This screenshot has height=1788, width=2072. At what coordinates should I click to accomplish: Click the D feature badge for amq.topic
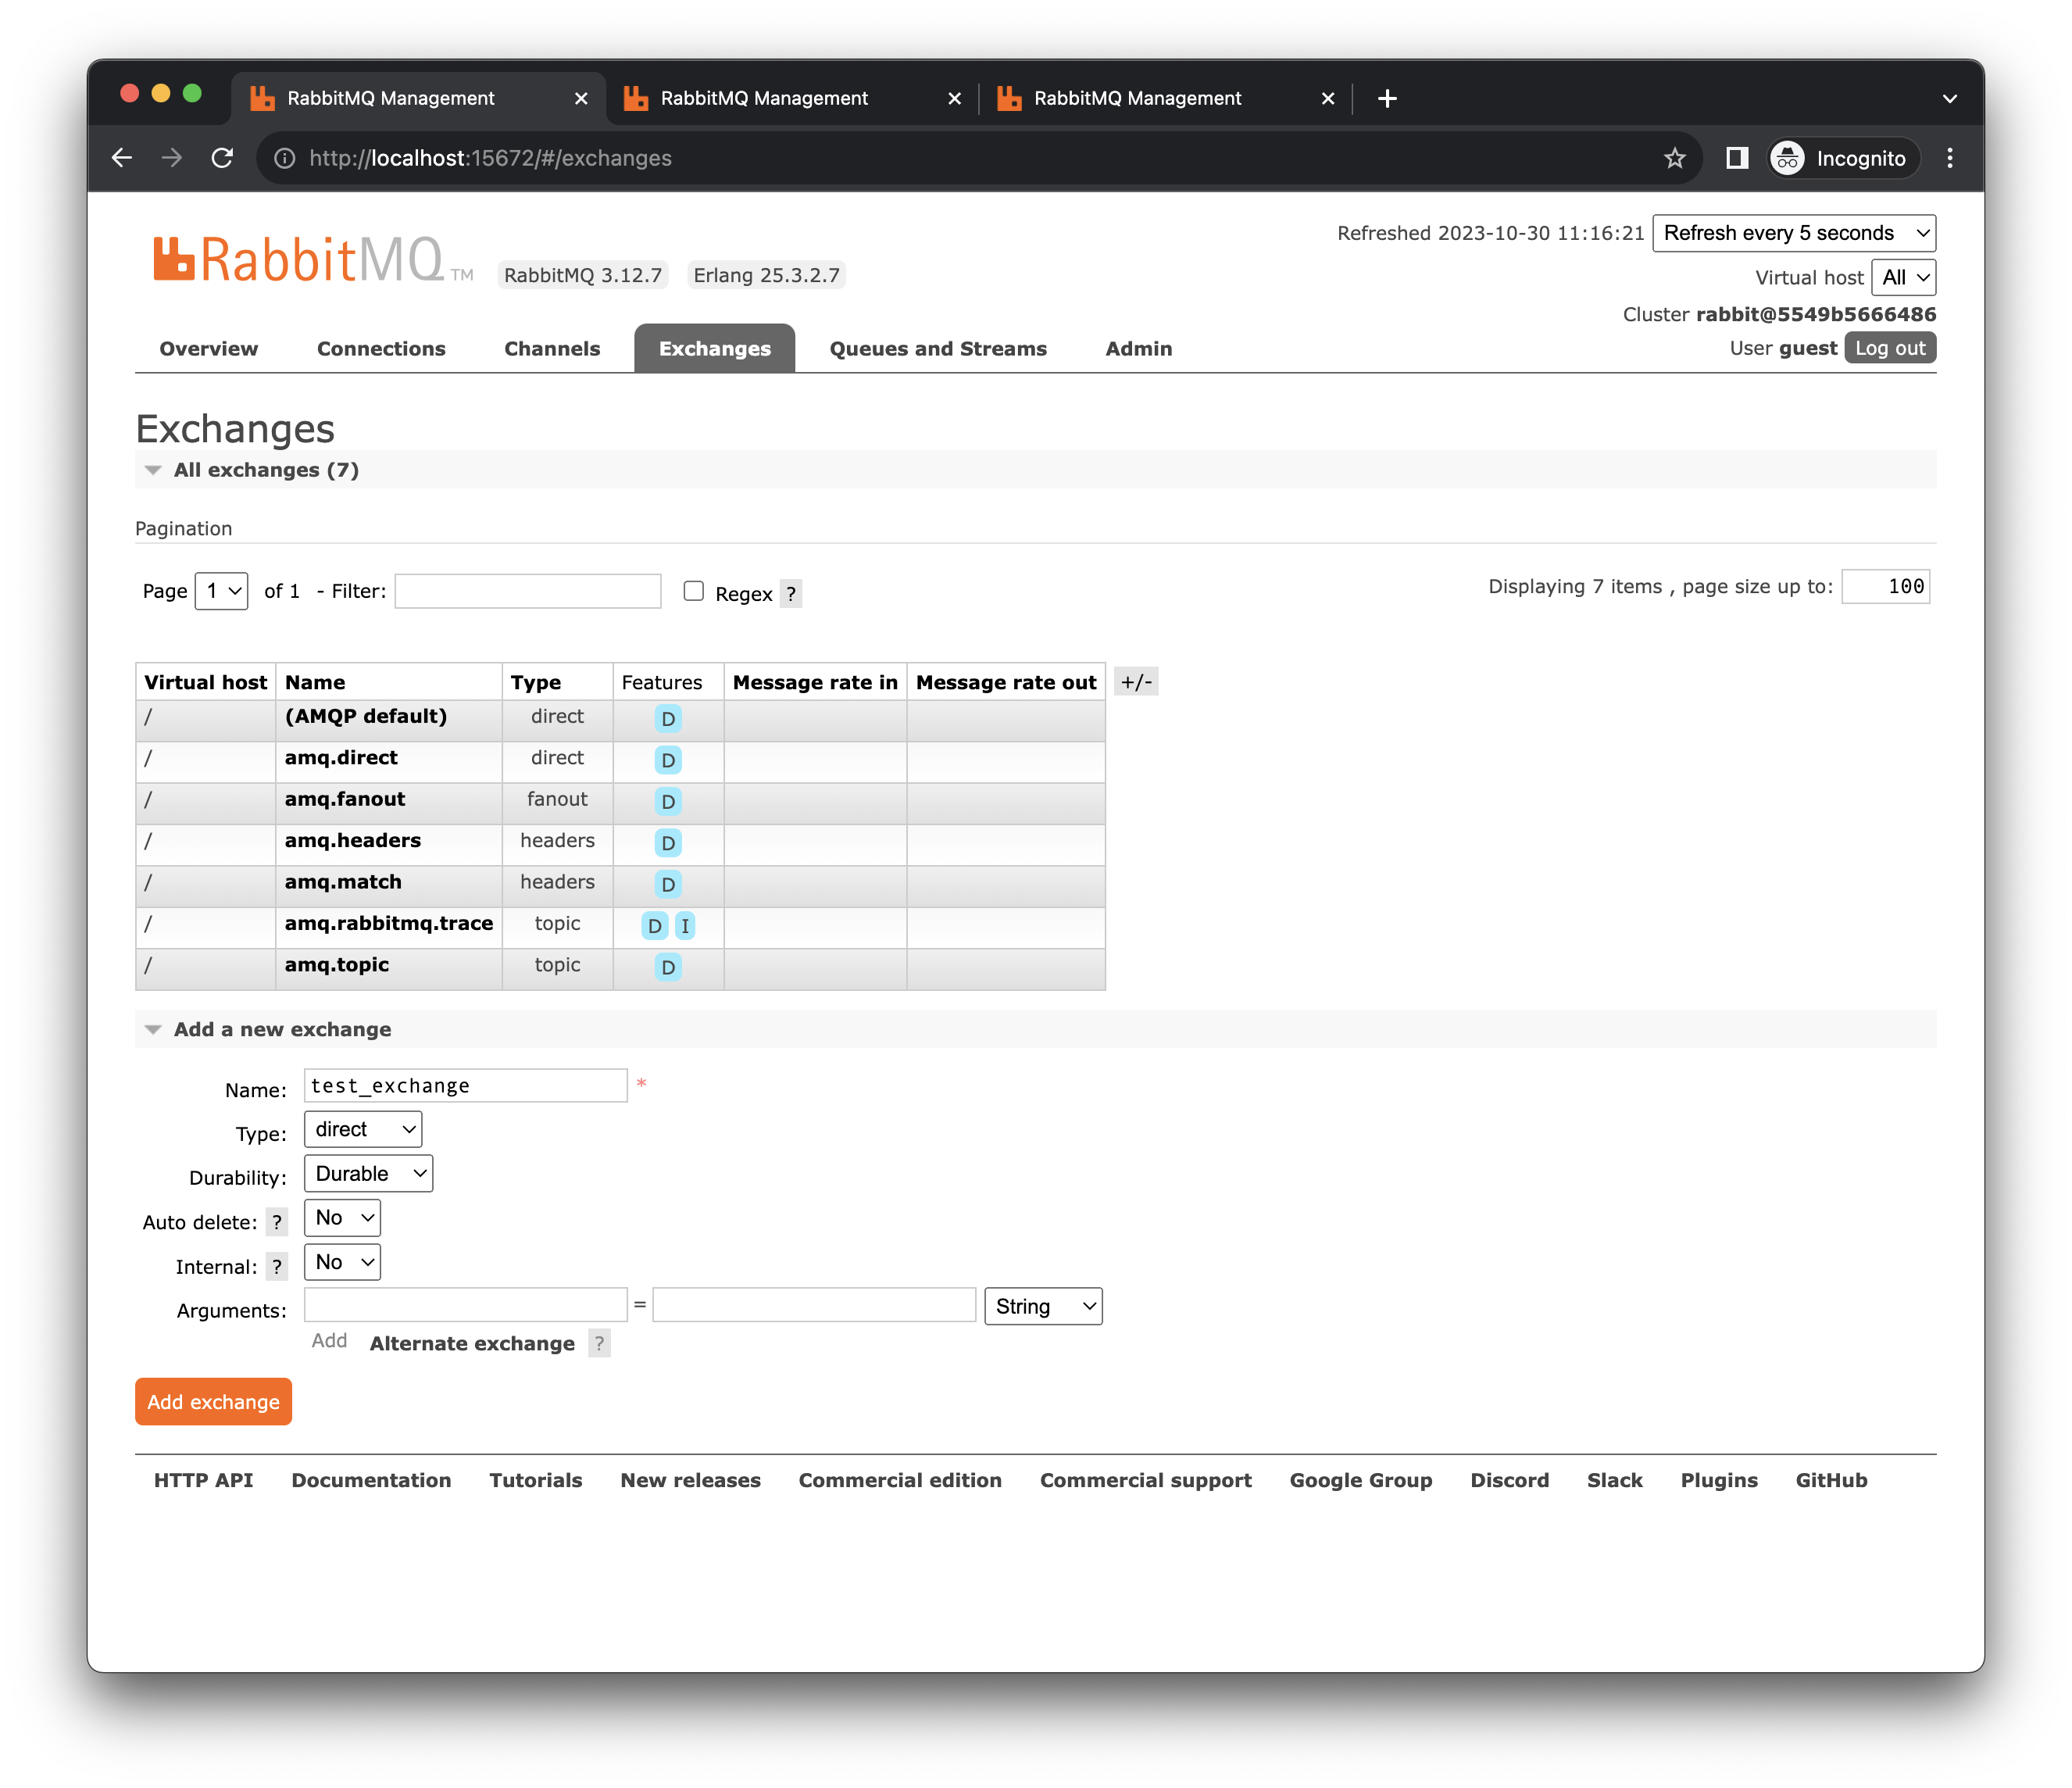(x=668, y=968)
